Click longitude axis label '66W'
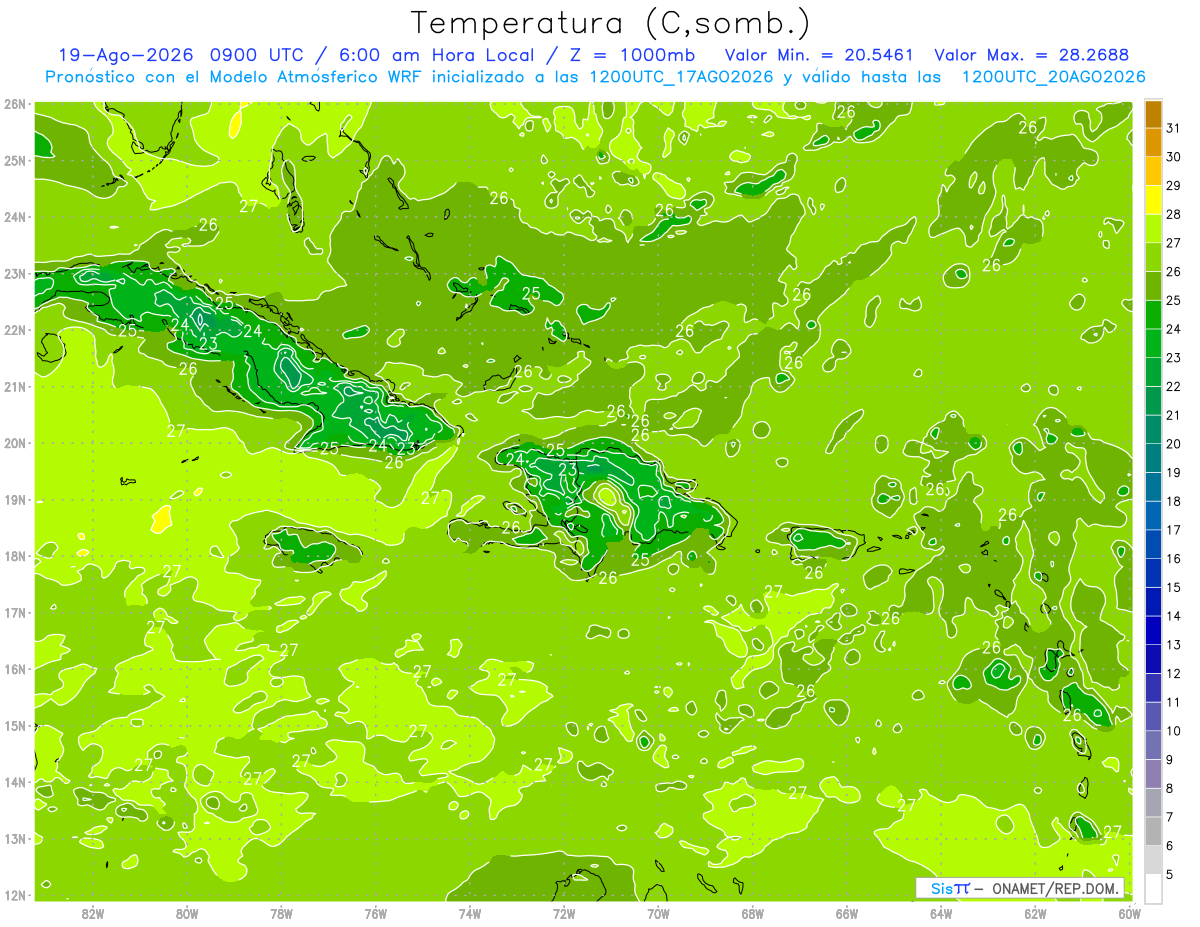 coord(846,913)
